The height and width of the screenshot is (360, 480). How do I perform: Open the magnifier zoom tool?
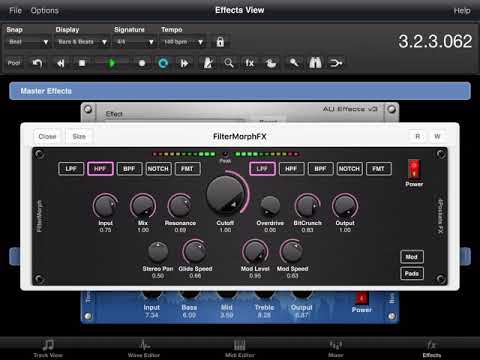pos(229,63)
